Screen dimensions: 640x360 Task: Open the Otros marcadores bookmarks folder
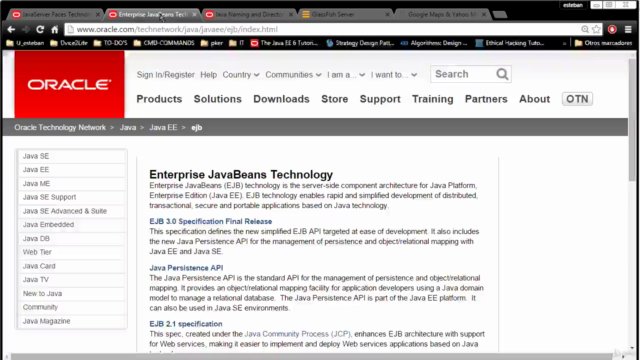pyautogui.click(x=603, y=43)
